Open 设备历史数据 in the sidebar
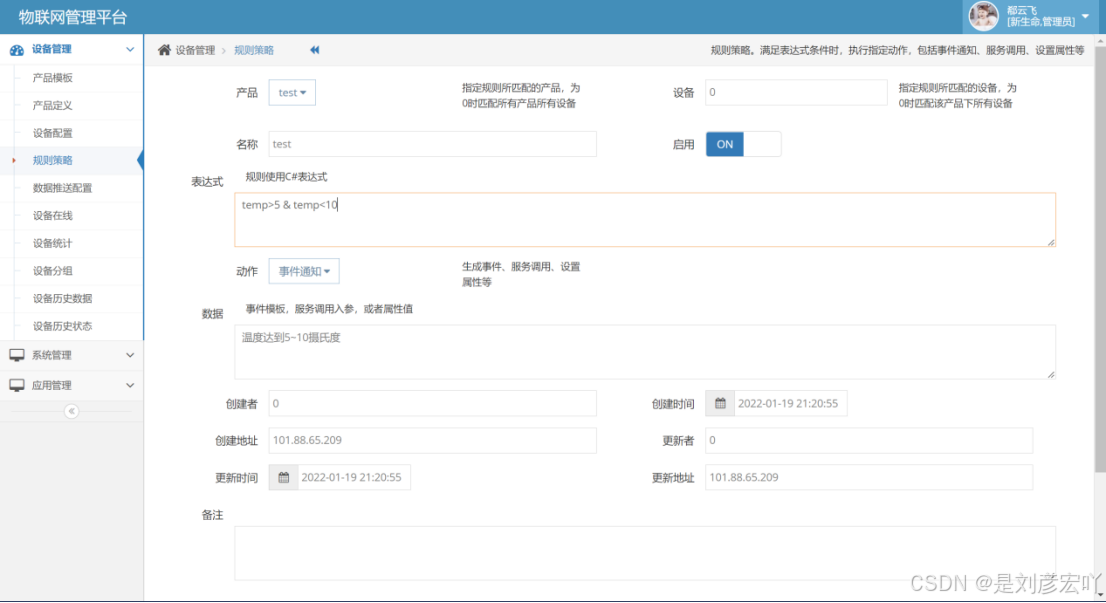 pos(63,298)
